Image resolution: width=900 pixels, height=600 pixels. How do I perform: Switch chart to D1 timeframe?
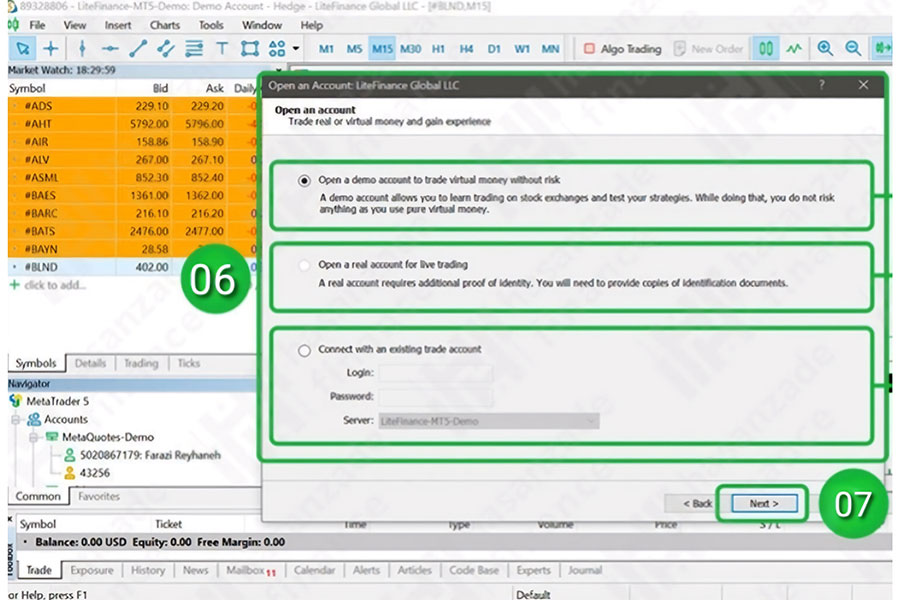point(494,49)
